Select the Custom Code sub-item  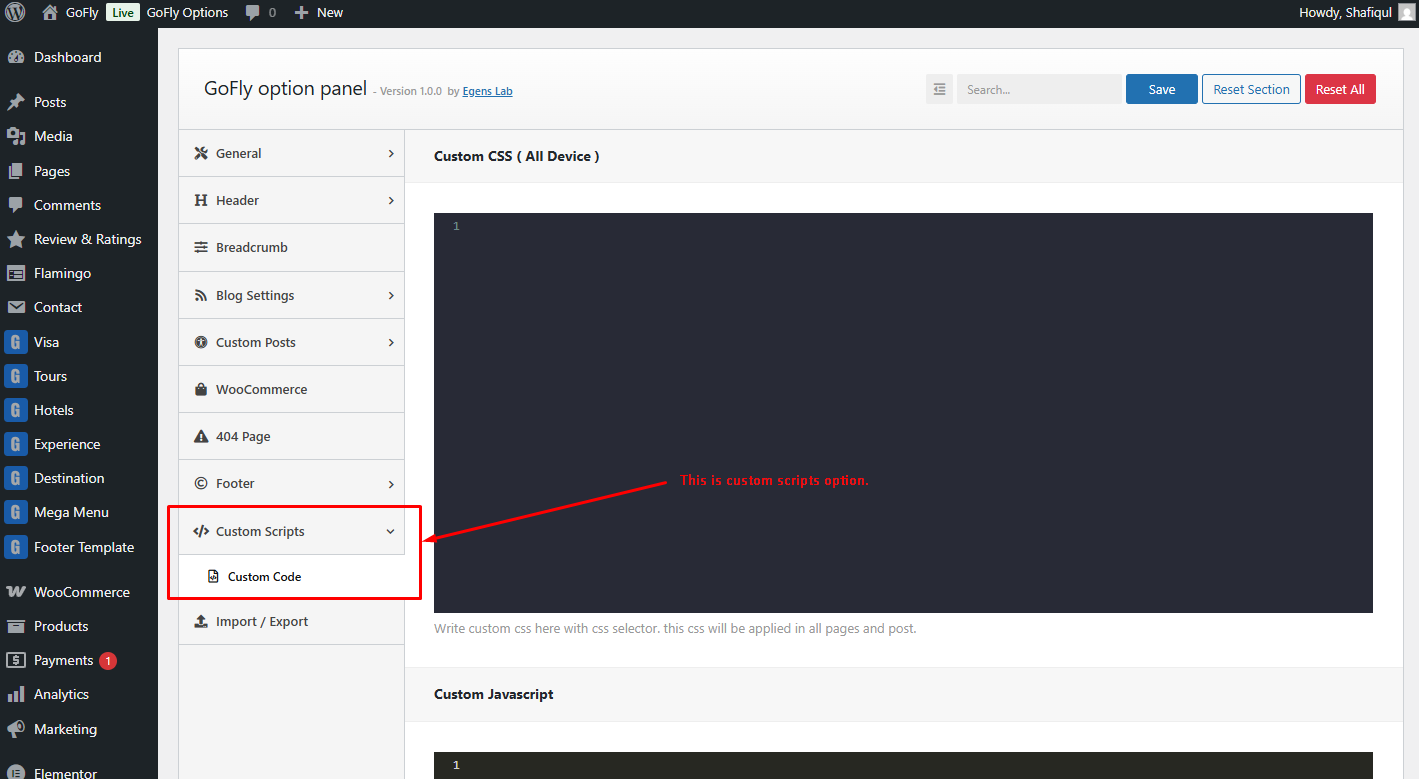coord(292,576)
